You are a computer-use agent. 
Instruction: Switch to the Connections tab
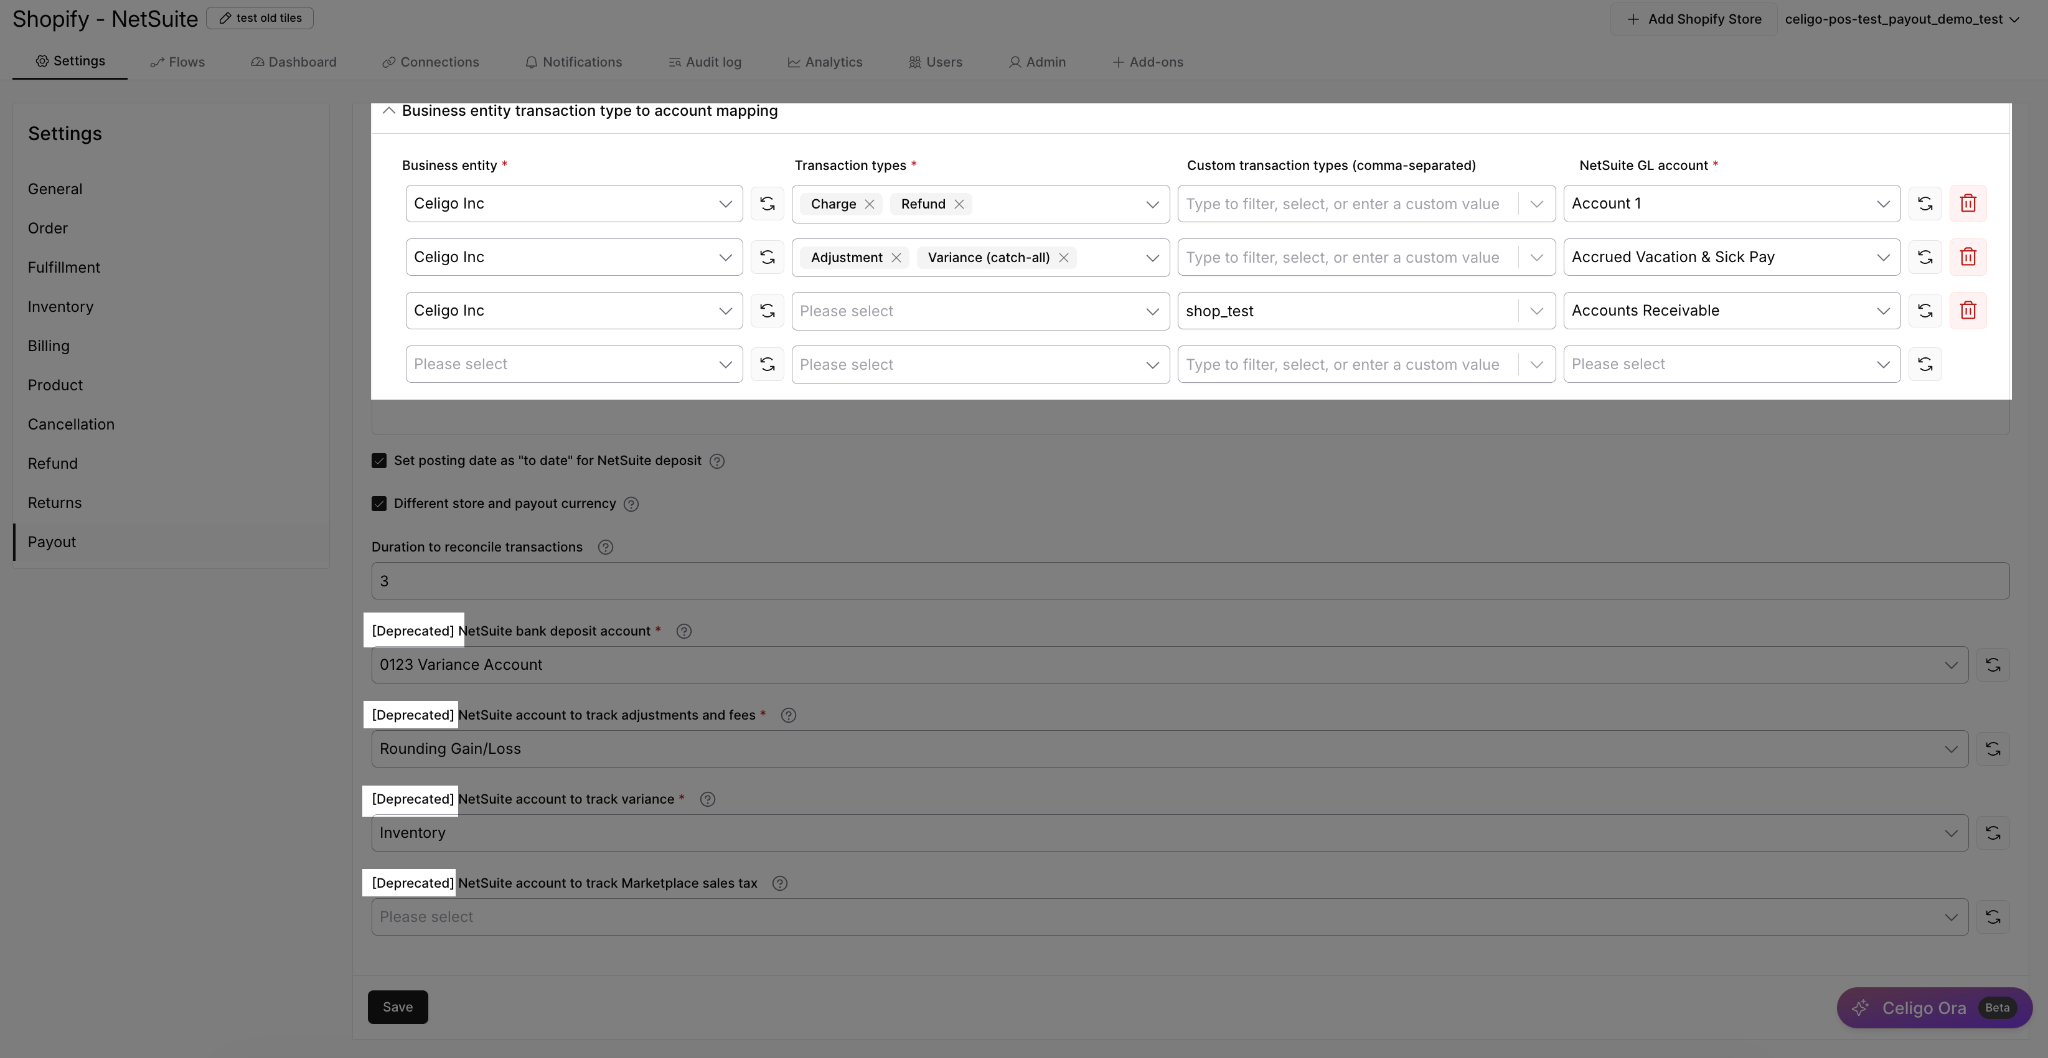click(x=431, y=62)
